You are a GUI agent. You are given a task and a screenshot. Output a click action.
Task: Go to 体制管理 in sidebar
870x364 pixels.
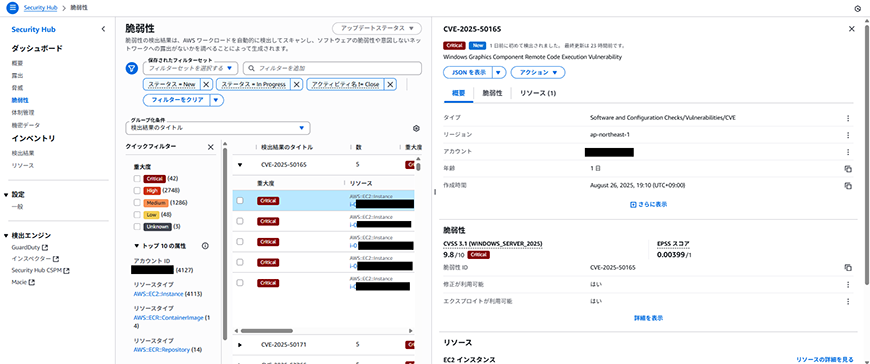tap(23, 113)
